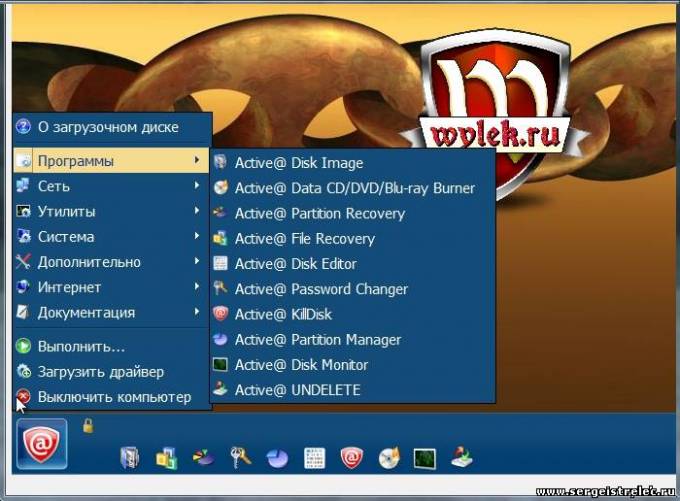
Task: Click the Partition Manager icon in submenu
Action: pyautogui.click(x=220, y=339)
